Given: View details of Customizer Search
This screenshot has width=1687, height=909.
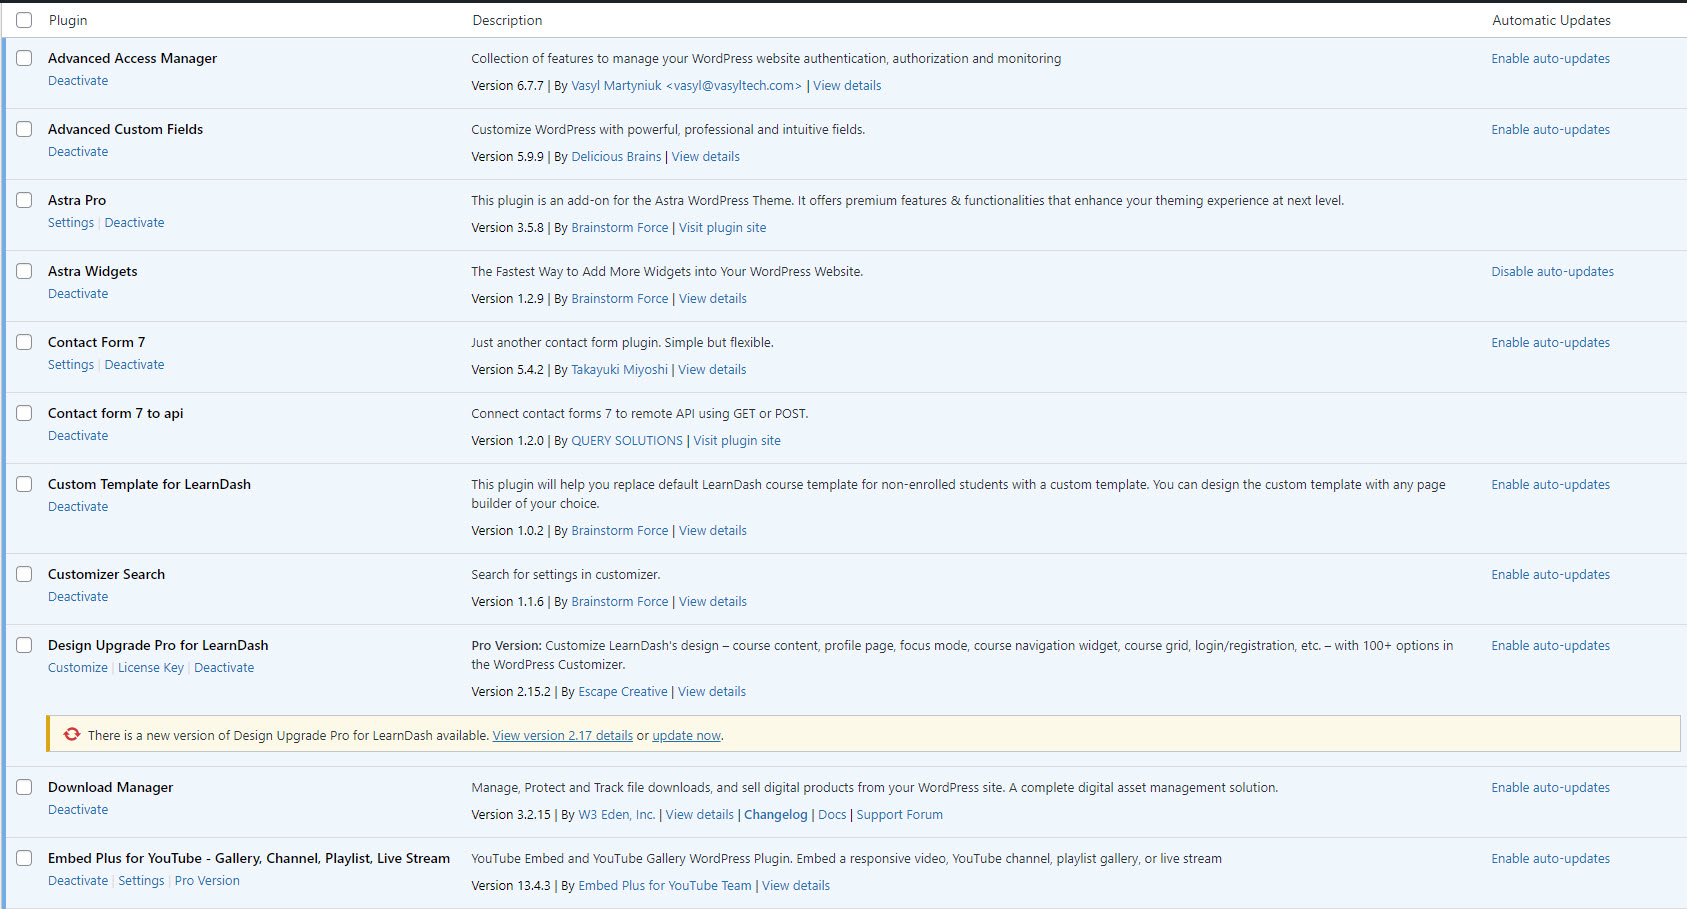Looking at the screenshot, I should (713, 602).
